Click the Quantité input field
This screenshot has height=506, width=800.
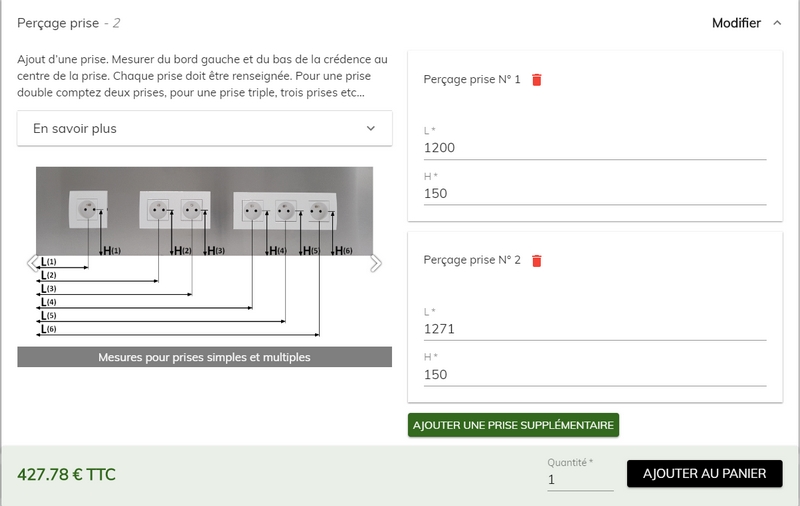point(579,480)
